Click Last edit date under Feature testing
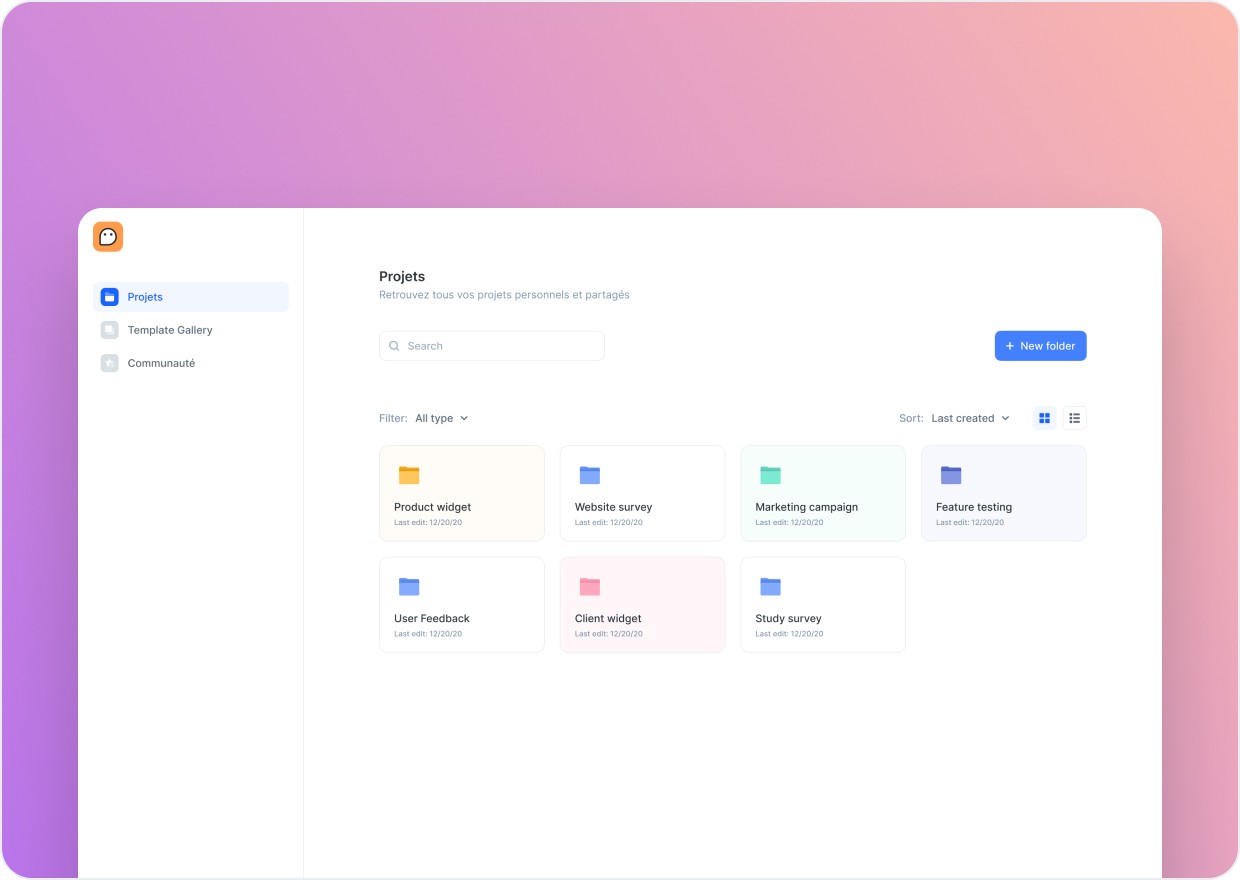Image resolution: width=1240 pixels, height=880 pixels. 970,522
